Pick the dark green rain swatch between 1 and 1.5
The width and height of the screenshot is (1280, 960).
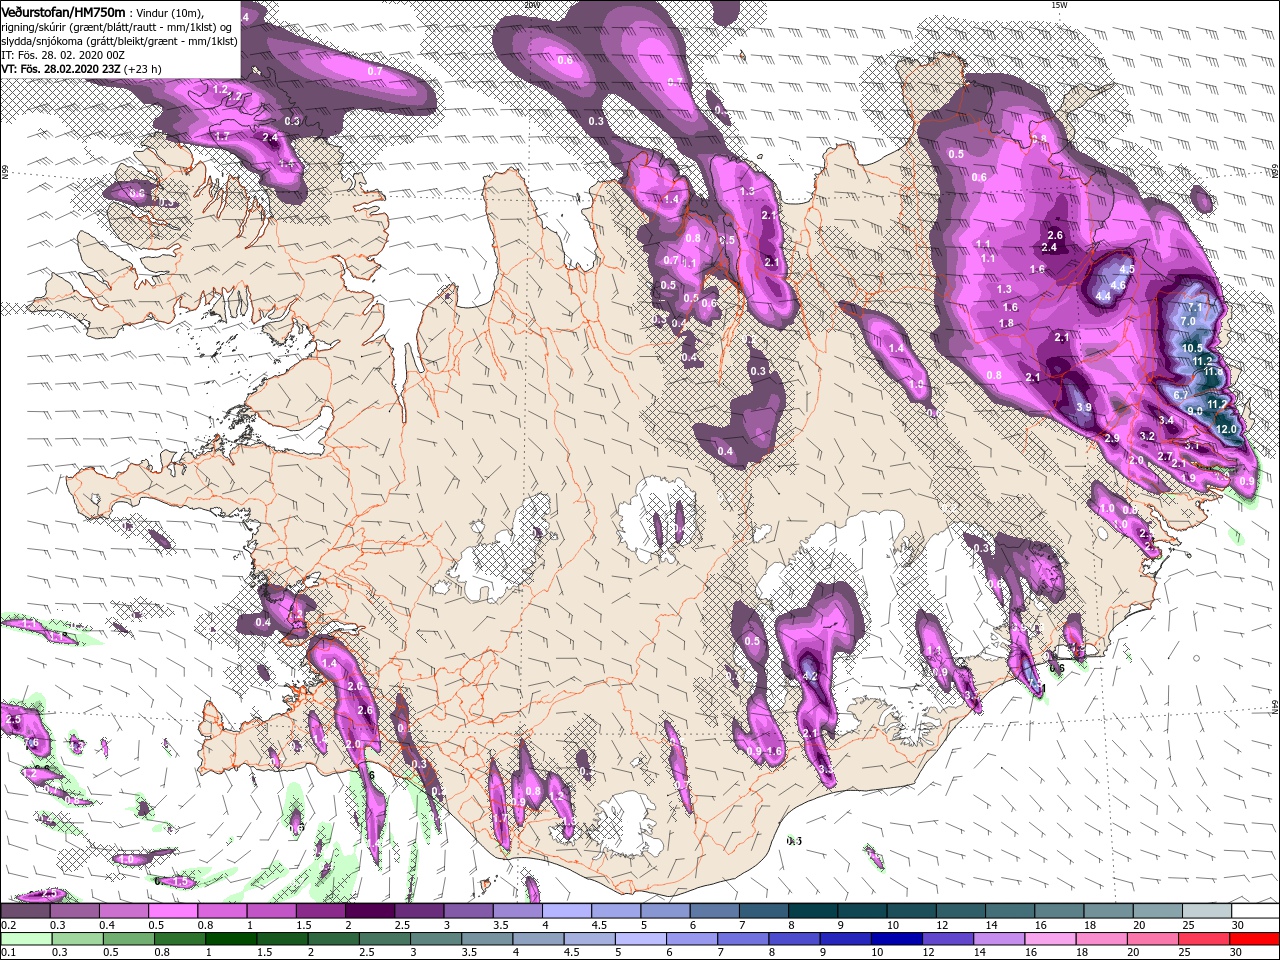point(229,939)
